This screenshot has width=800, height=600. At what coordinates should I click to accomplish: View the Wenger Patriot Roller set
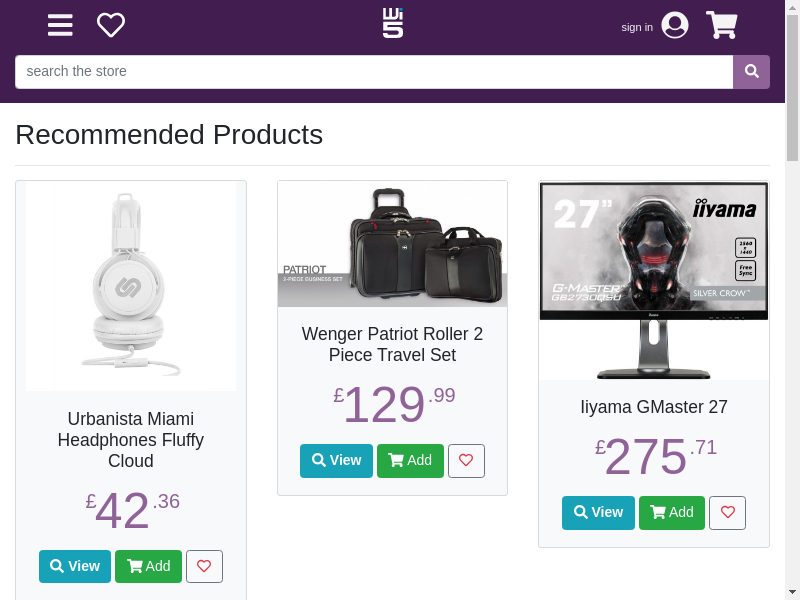pos(336,461)
